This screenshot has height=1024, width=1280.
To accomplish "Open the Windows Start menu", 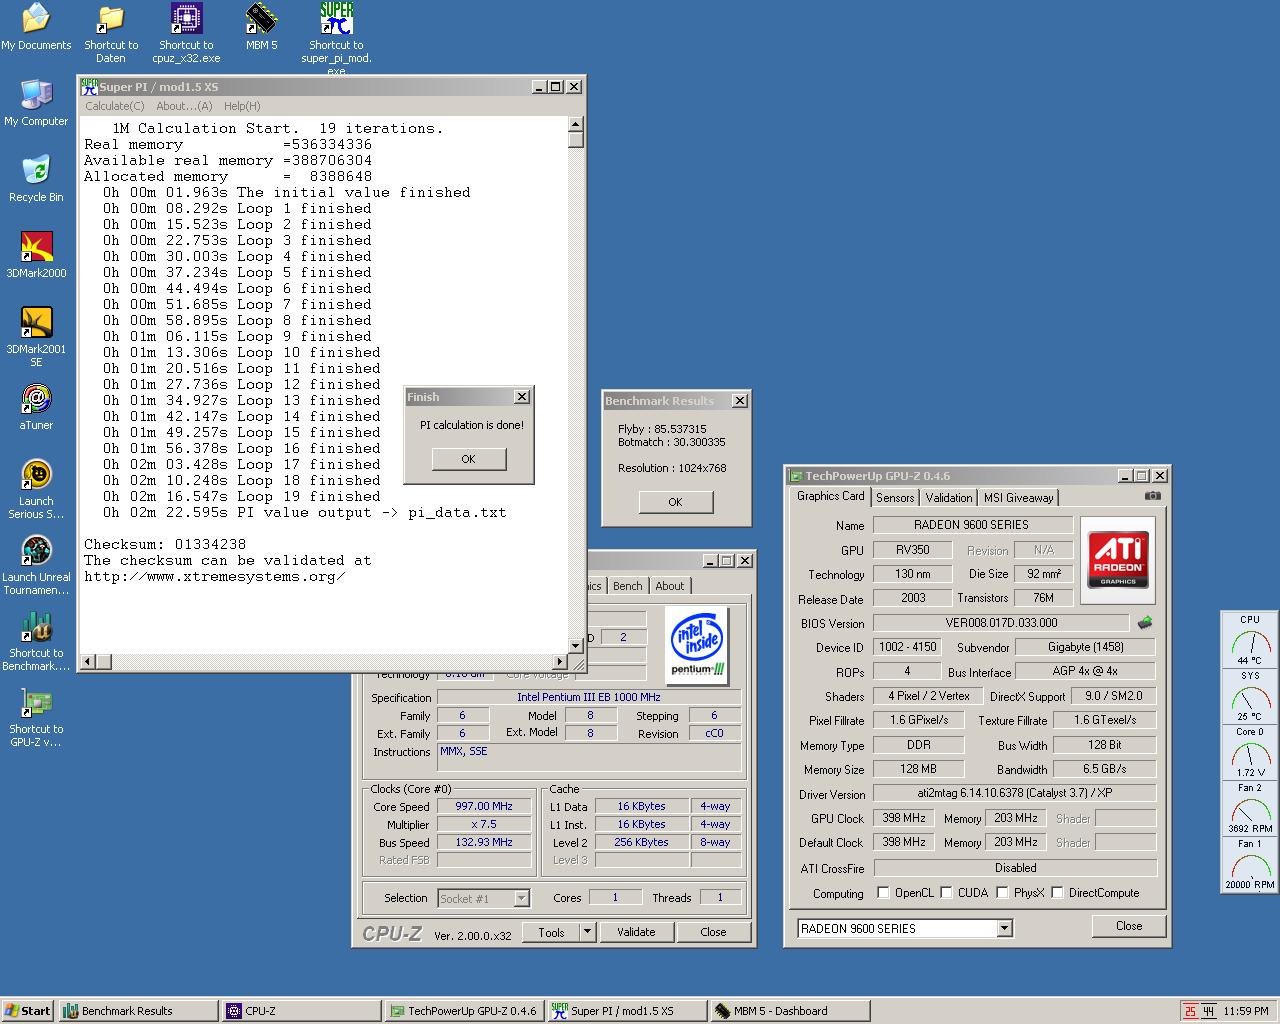I will (28, 1011).
